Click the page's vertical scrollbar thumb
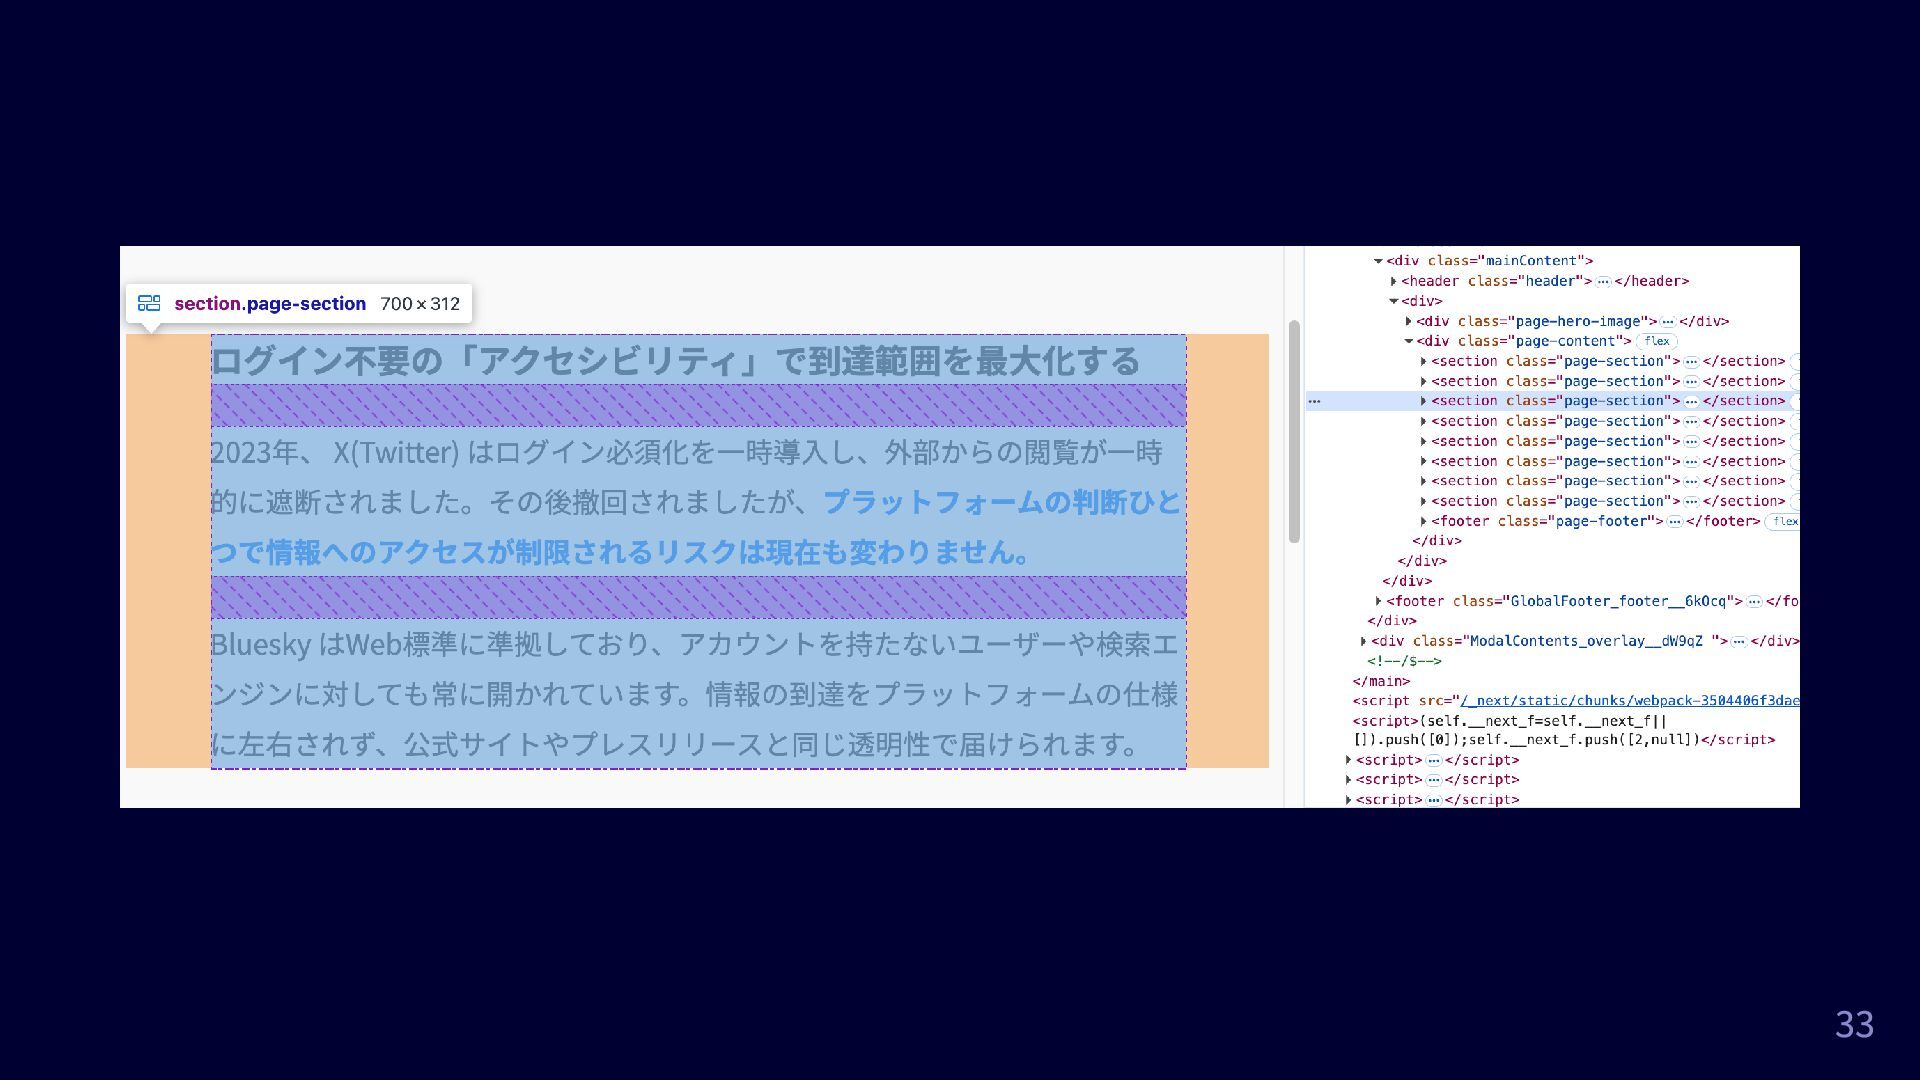Viewport: 1920px width, 1080px height. point(1294,431)
